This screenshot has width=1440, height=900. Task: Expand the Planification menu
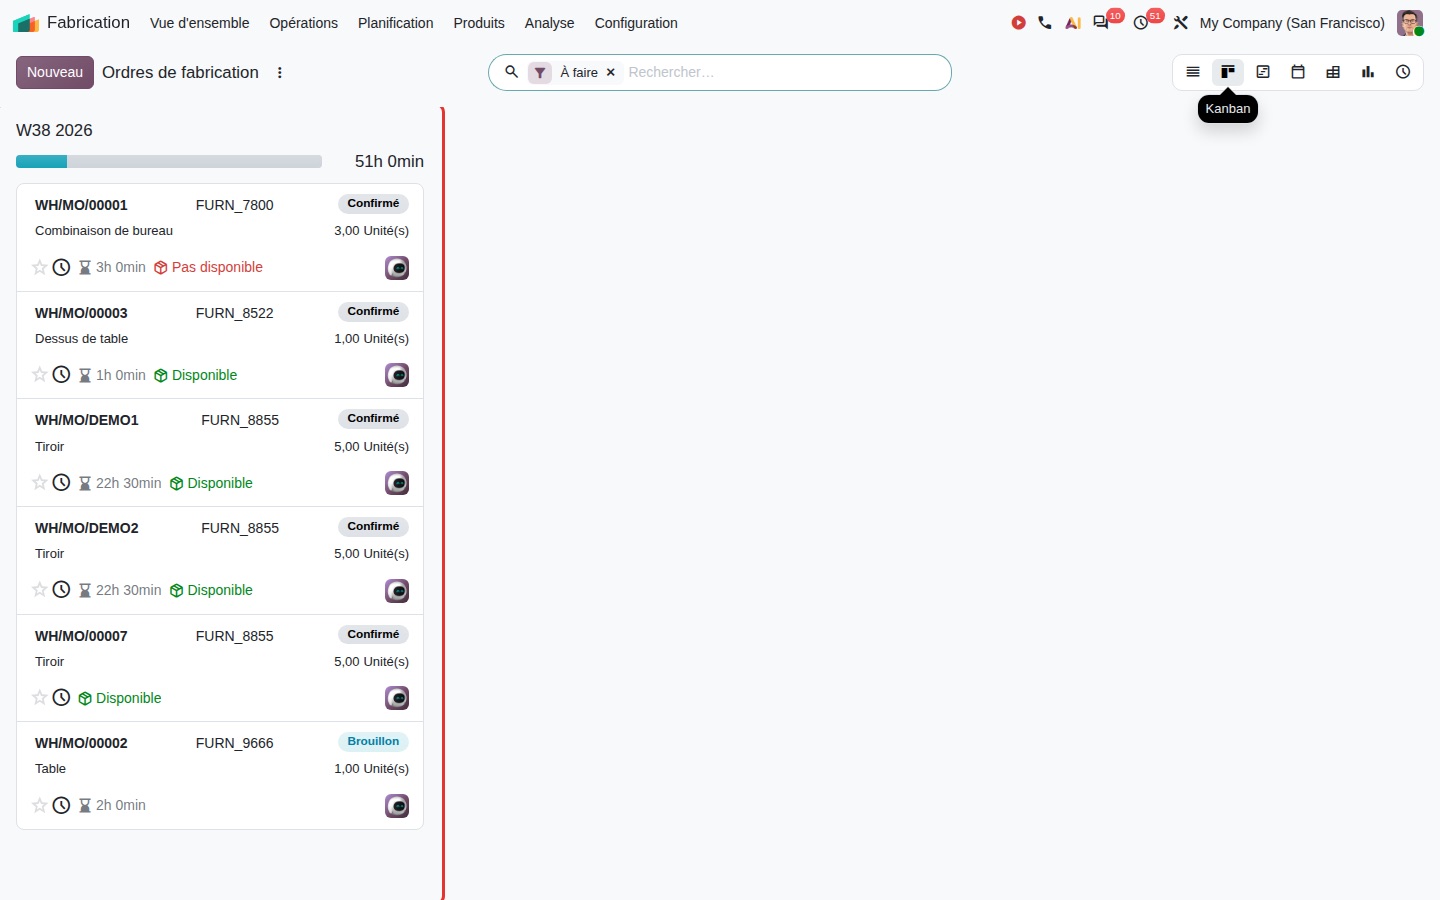click(x=395, y=23)
